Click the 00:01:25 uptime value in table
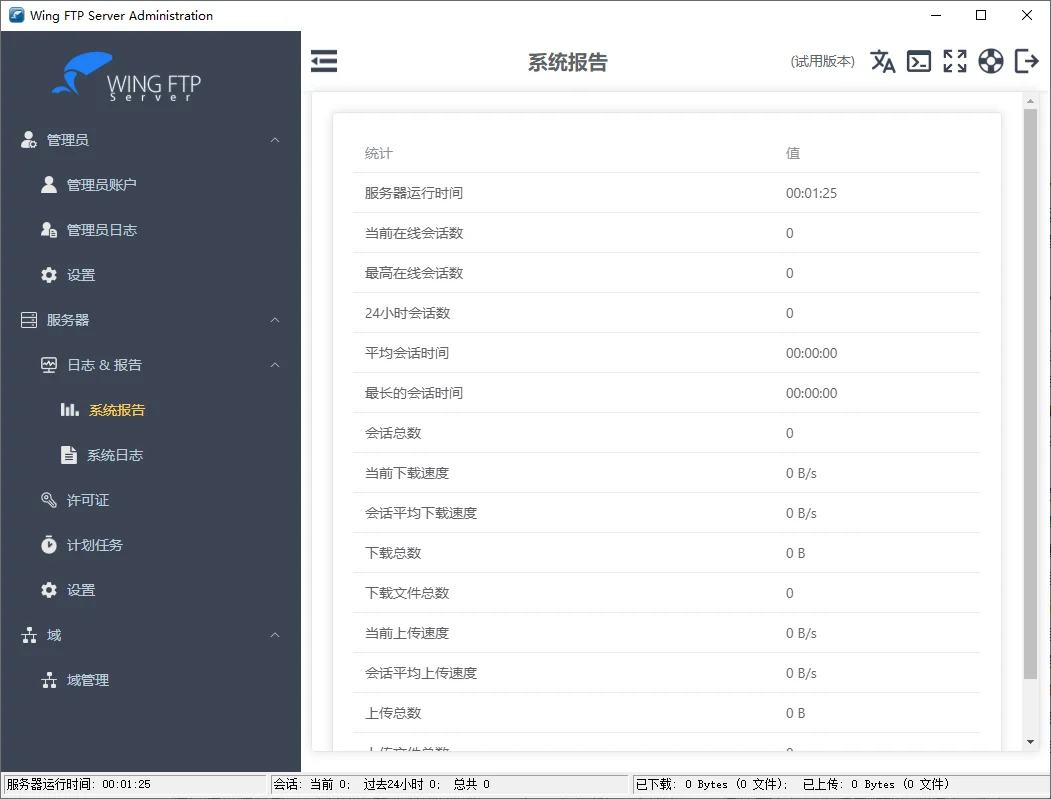 pyautogui.click(x=811, y=193)
